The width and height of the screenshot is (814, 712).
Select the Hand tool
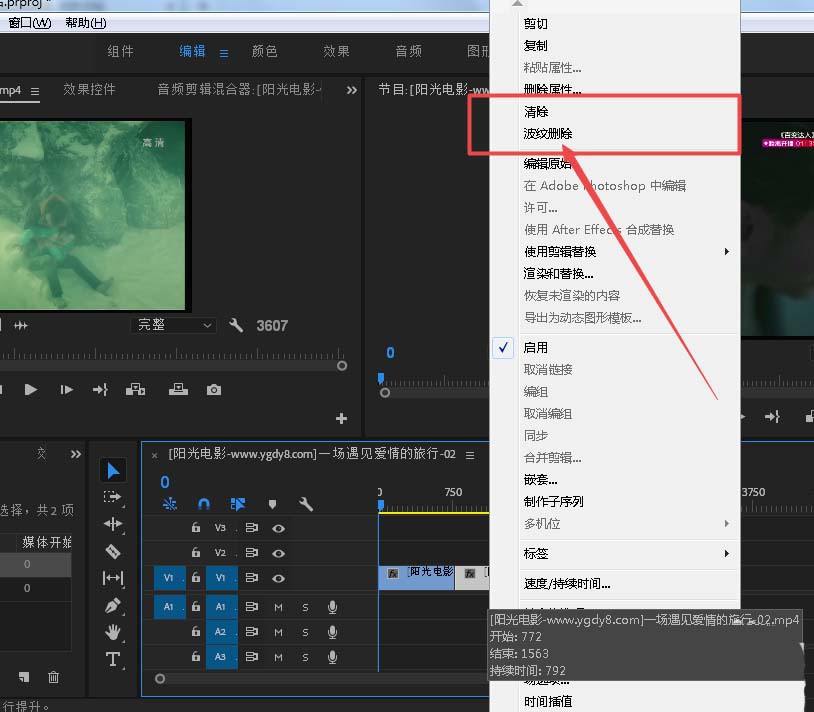coord(113,632)
